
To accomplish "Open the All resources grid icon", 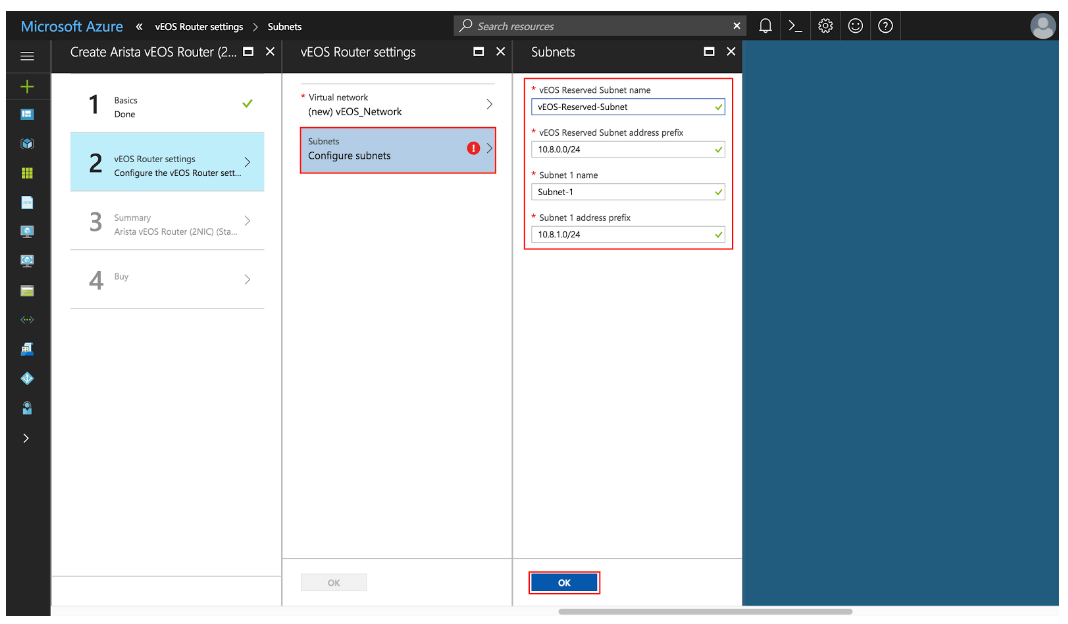I will pyautogui.click(x=27, y=173).
